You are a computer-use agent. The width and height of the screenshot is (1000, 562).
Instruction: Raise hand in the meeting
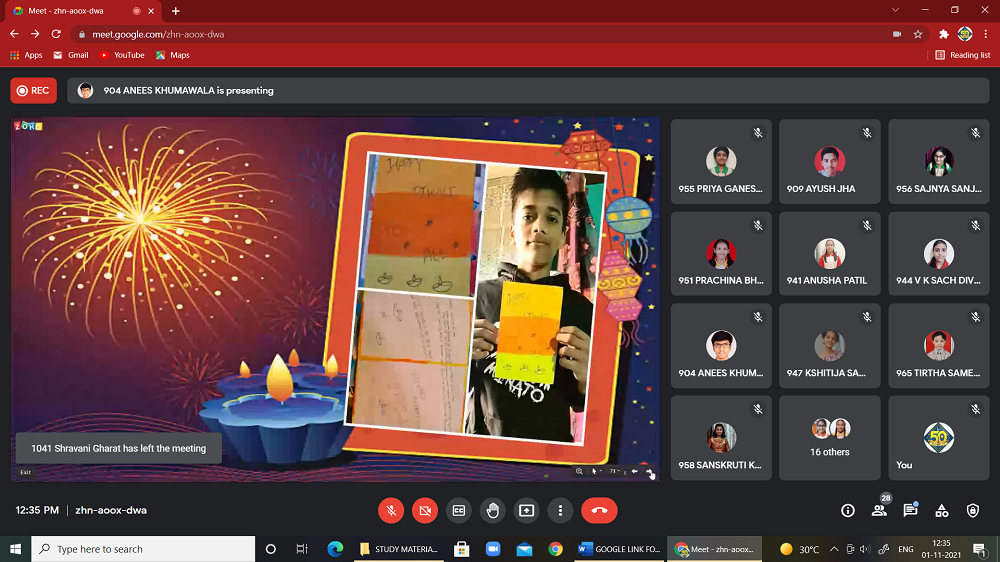point(493,510)
